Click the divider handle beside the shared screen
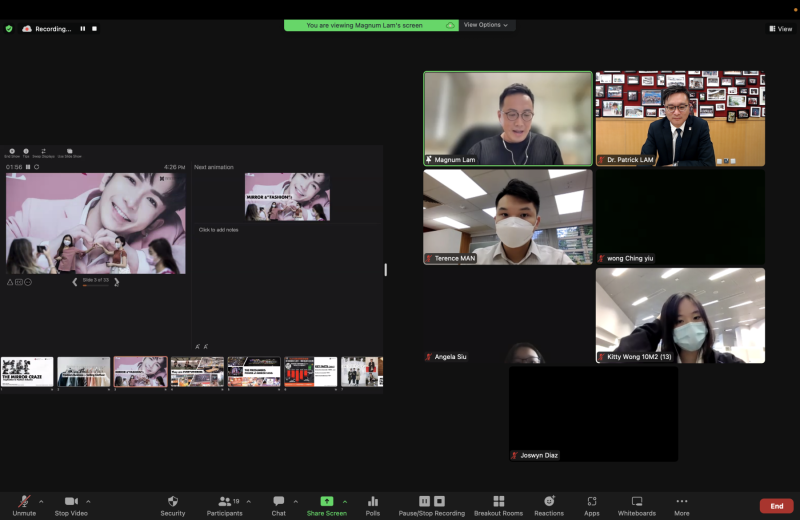800x520 pixels. pyautogui.click(x=386, y=269)
